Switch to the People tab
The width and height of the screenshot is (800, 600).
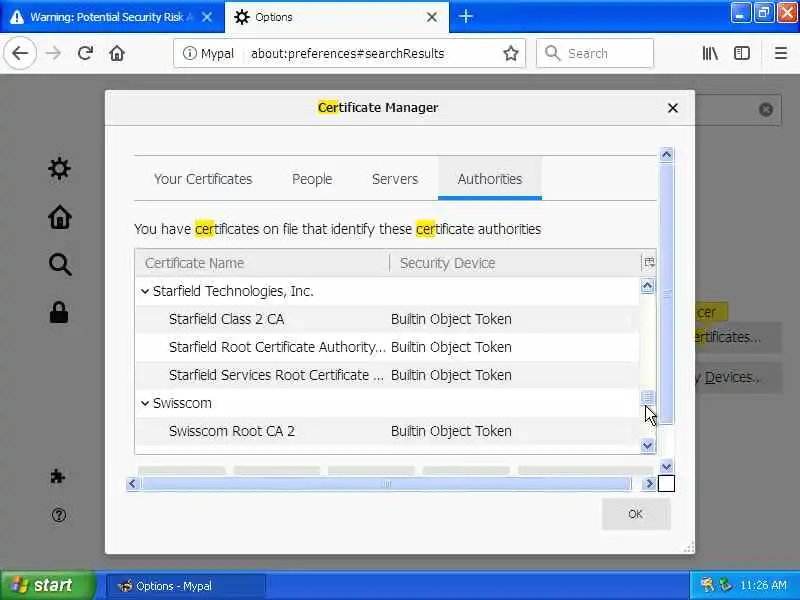pyautogui.click(x=312, y=179)
